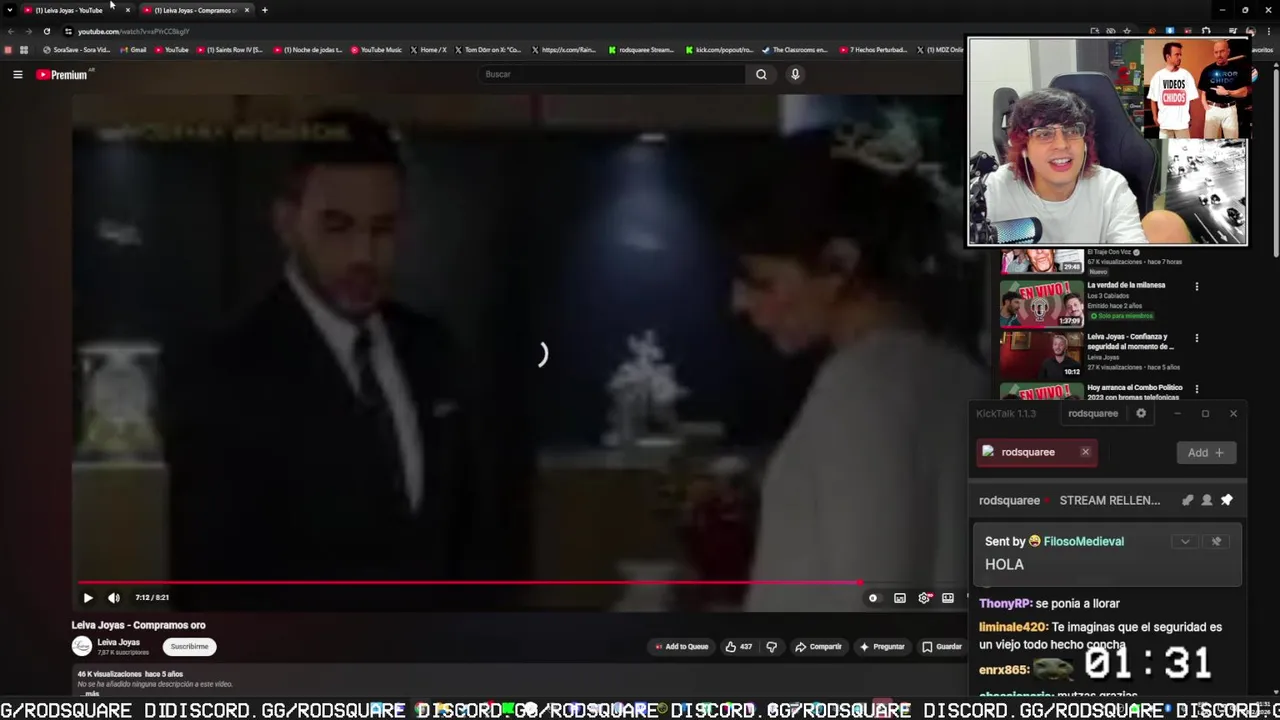
Task: Go back in browser history
Action: click(10, 31)
